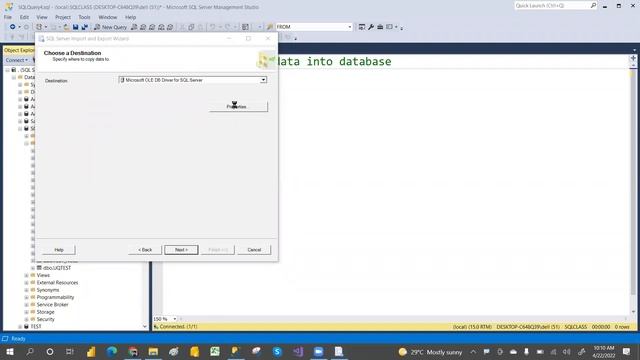Click the SQLCLASS database name in status bar

click(576, 327)
